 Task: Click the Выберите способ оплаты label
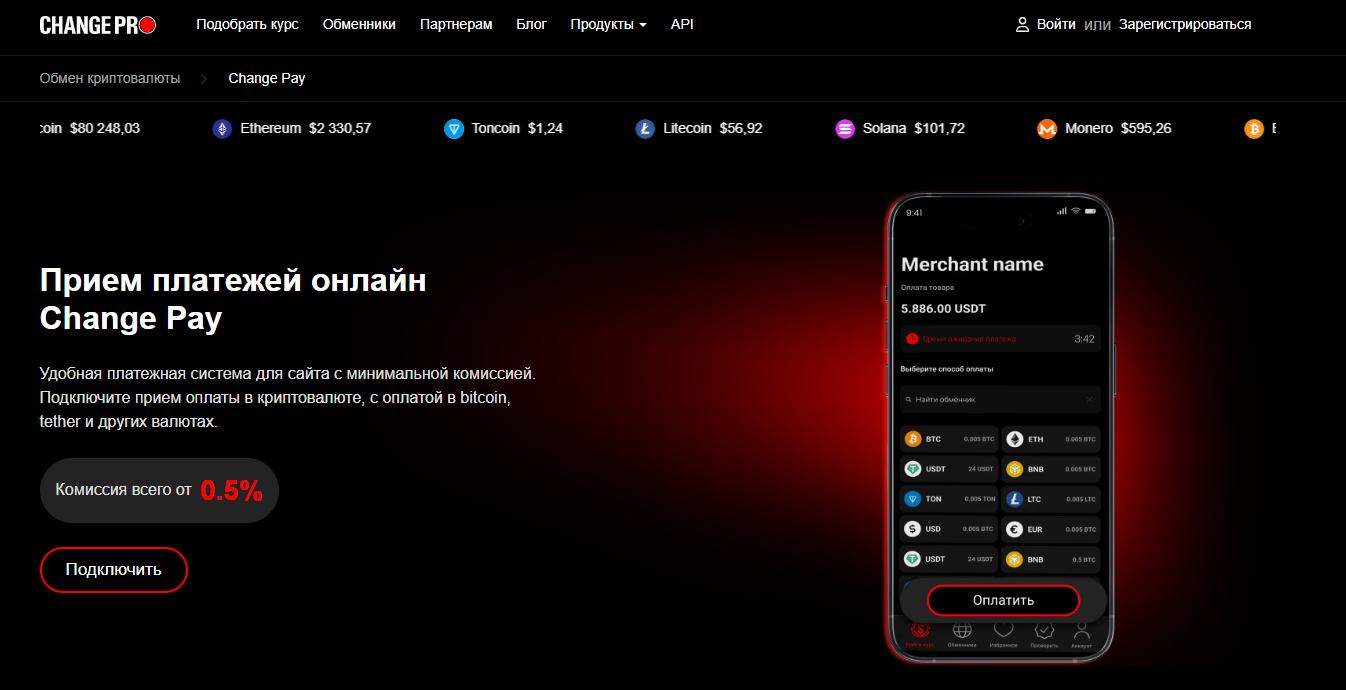(947, 369)
